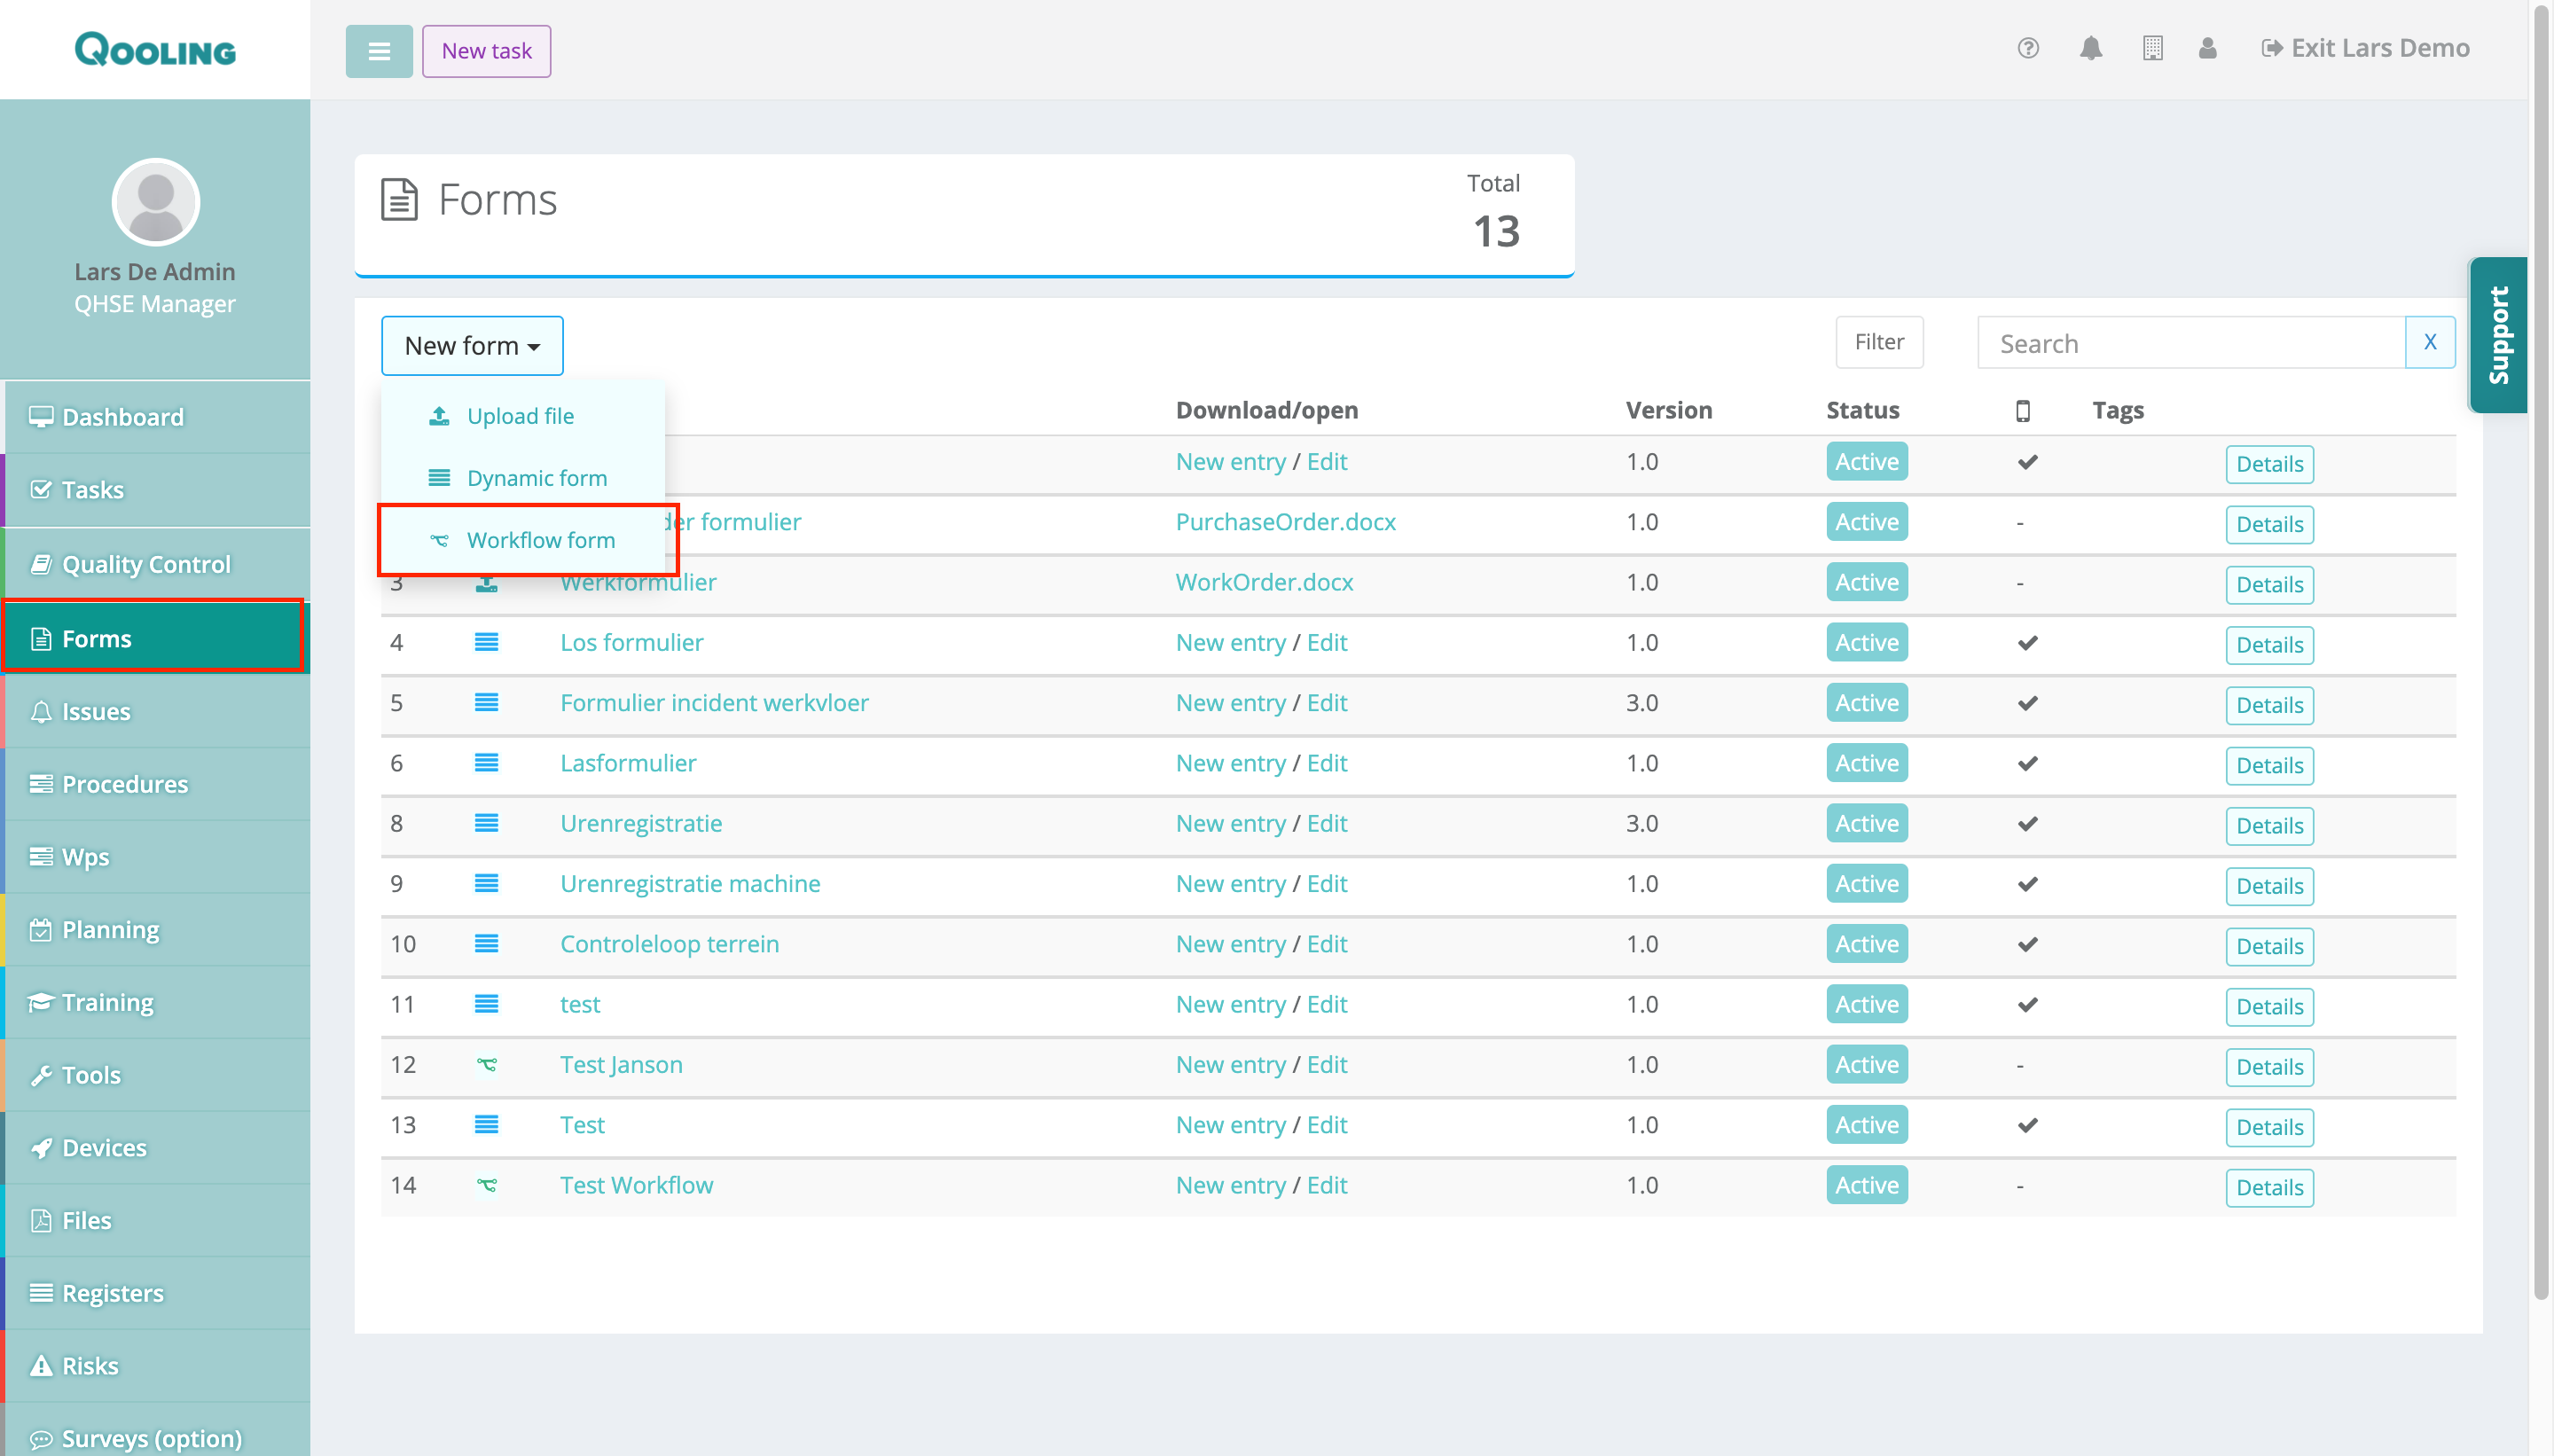Screen dimensions: 2554x1456
Task: Open the user profile icon in header
Action: [2207, 48]
